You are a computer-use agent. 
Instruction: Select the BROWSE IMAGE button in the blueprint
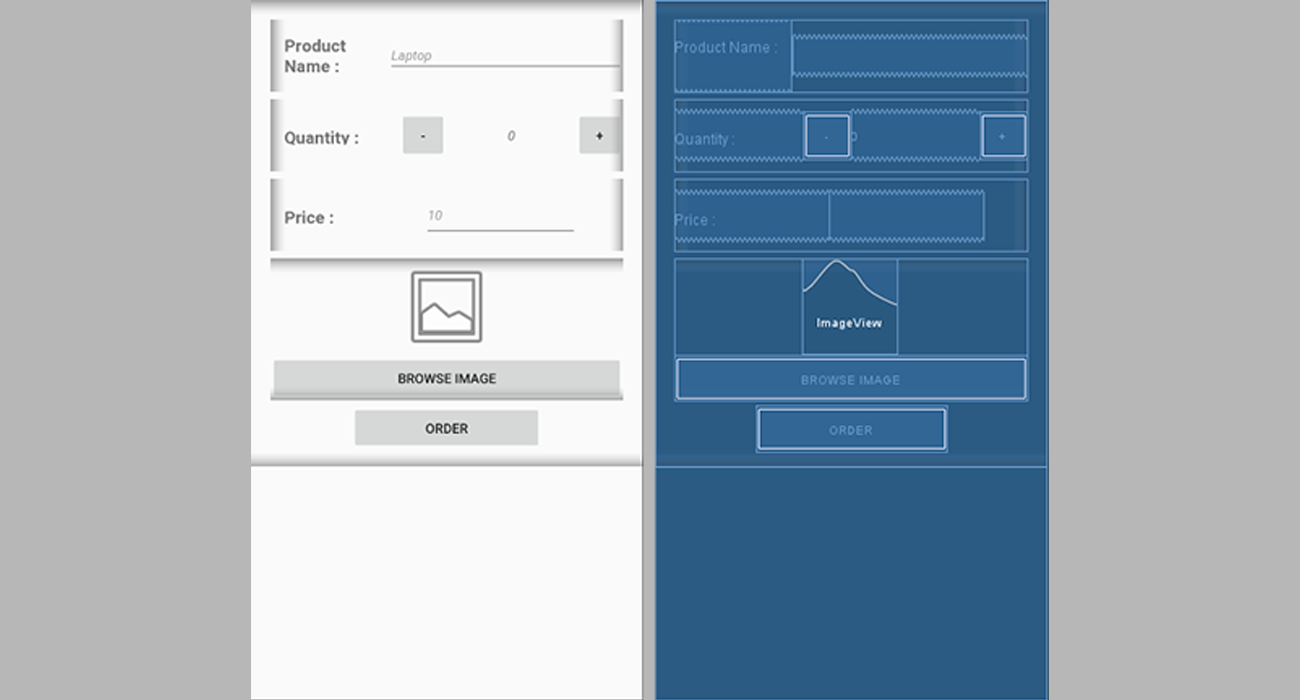click(850, 379)
